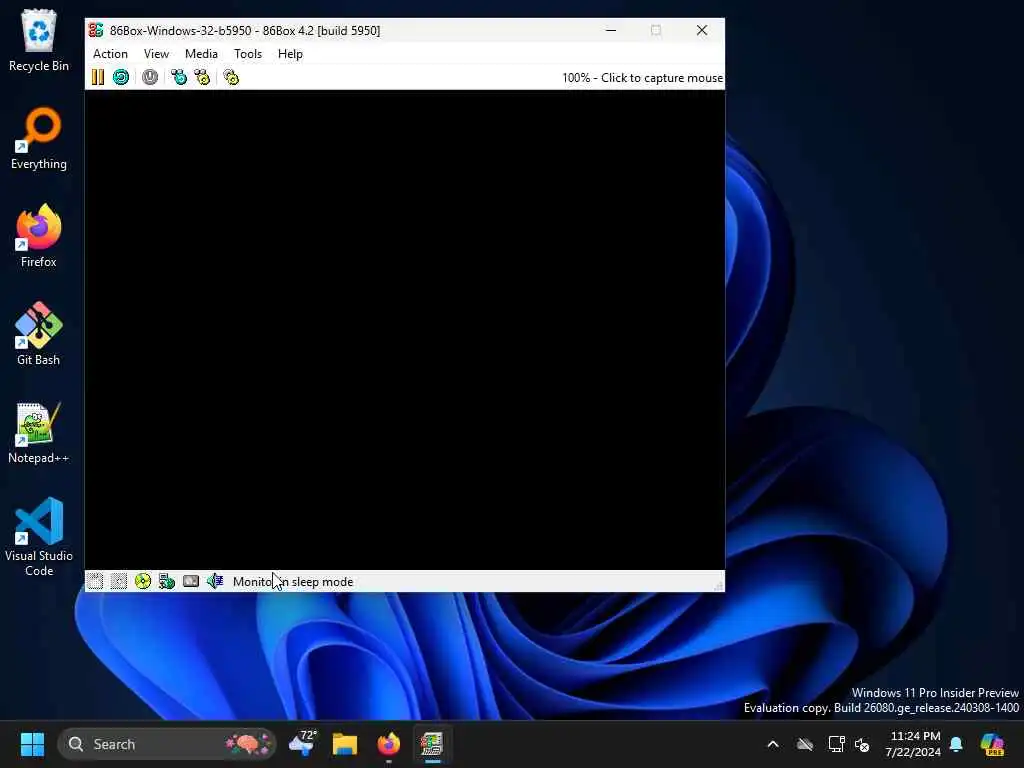The height and width of the screenshot is (768, 1024).
Task: Close the 86Box window
Action: tap(702, 30)
